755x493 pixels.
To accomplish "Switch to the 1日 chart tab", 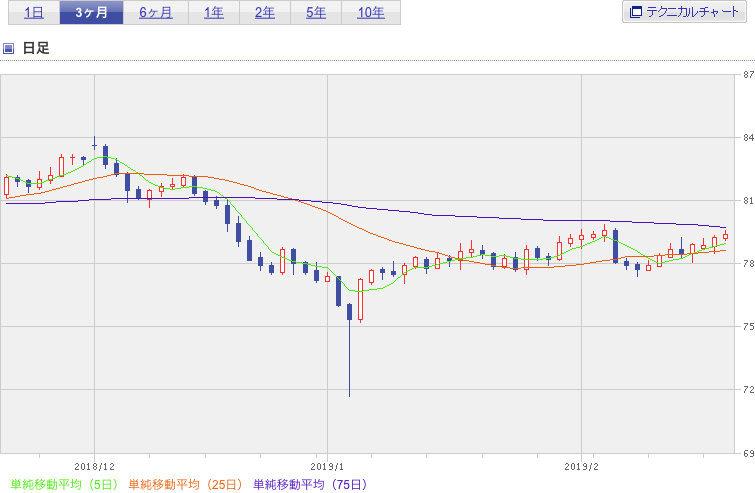I will point(34,13).
